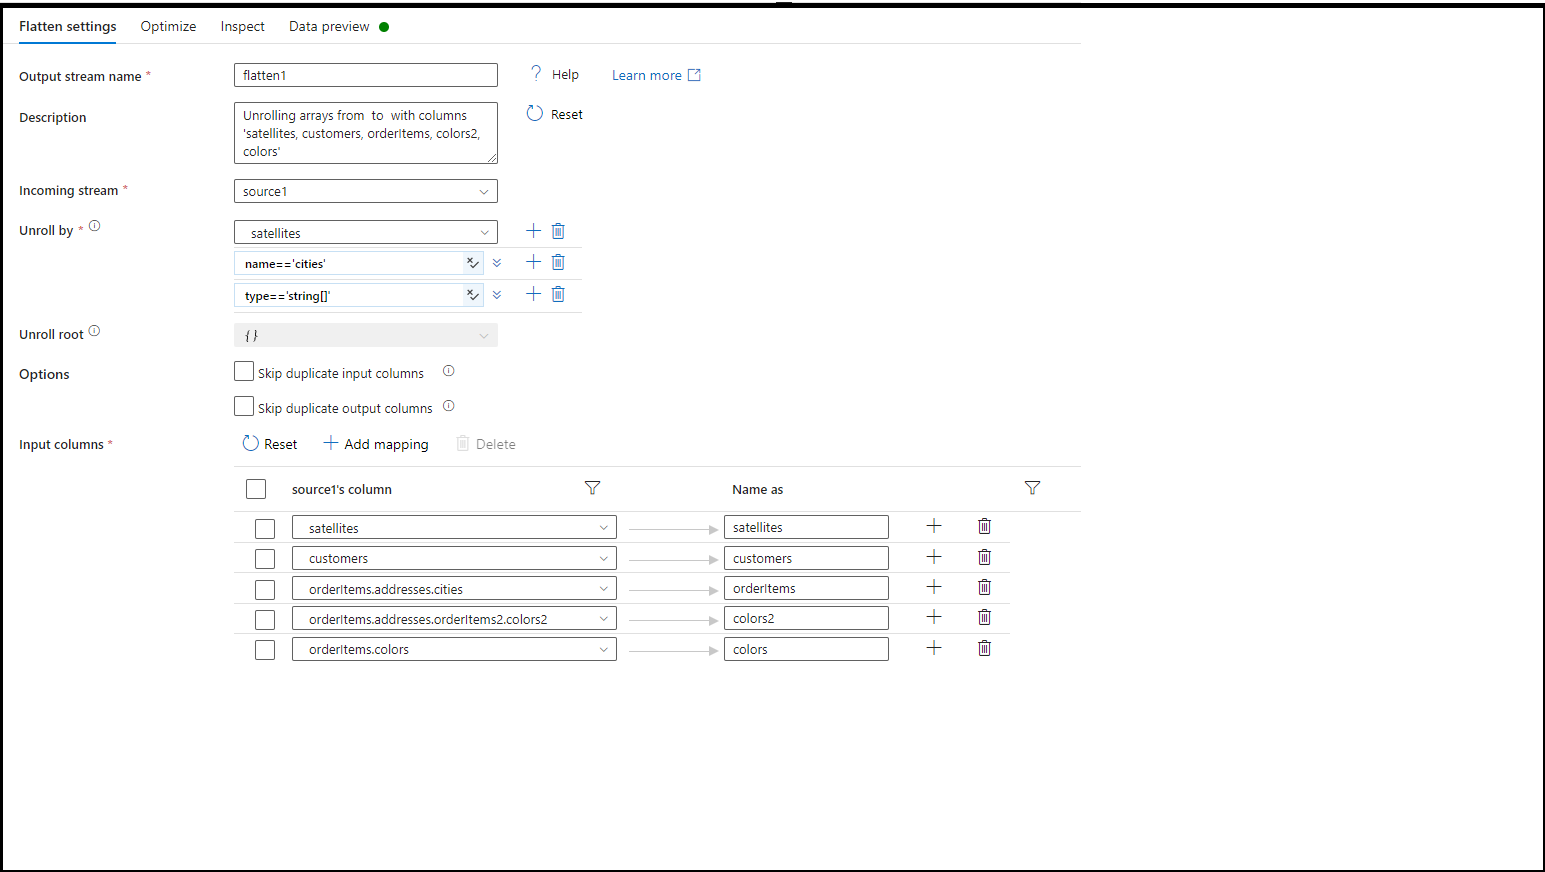Open expression builder for name=='cities' condition
The width and height of the screenshot is (1545, 872).
tap(472, 262)
